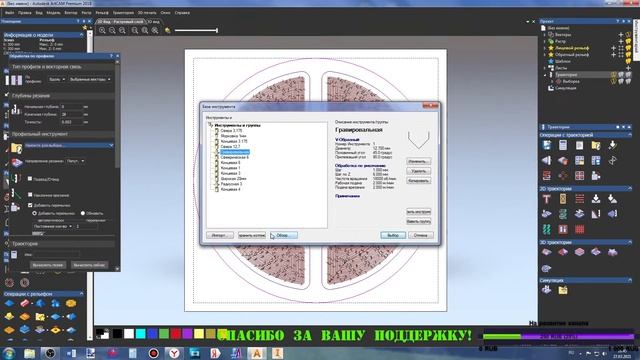Click the yellow folder icon in Симуляция section
This screenshot has height=360, width=640.
[x=563, y=290]
